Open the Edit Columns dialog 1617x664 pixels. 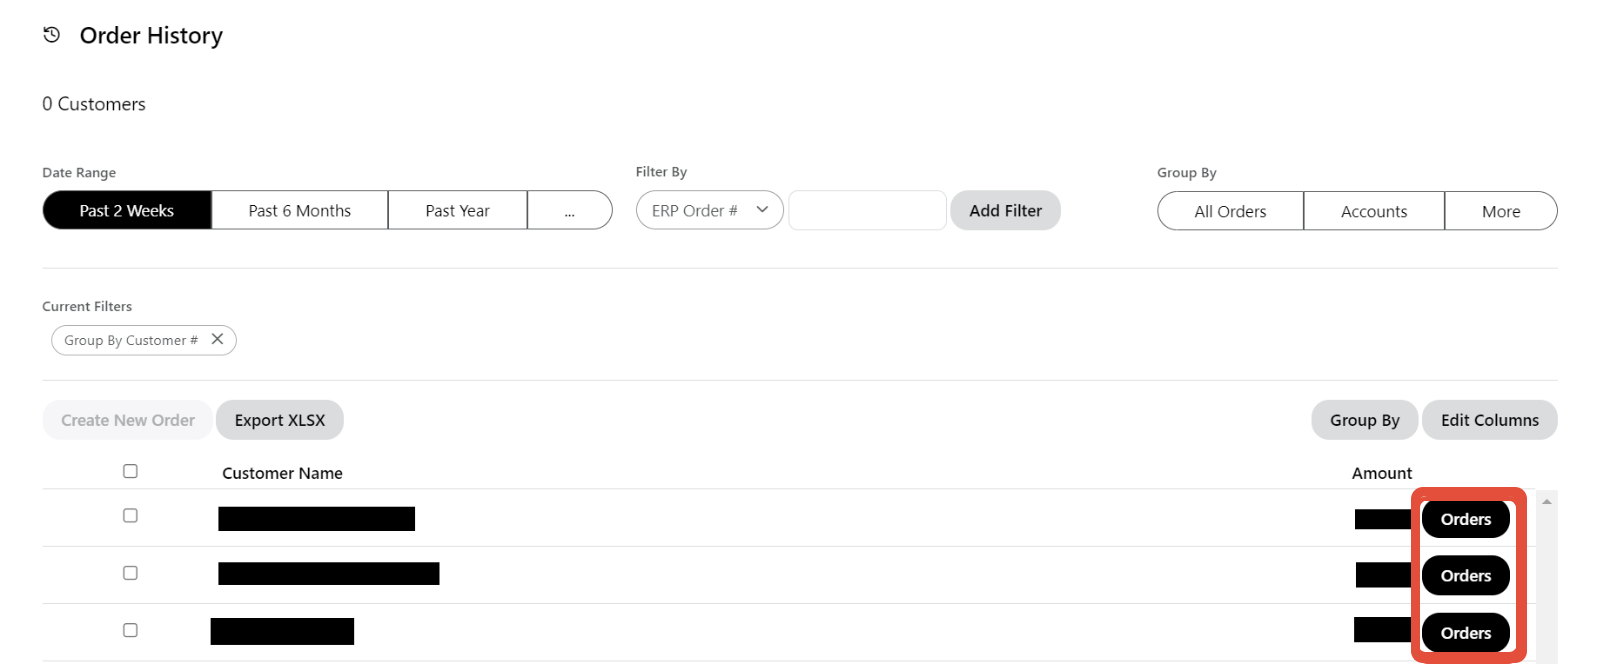(1489, 420)
